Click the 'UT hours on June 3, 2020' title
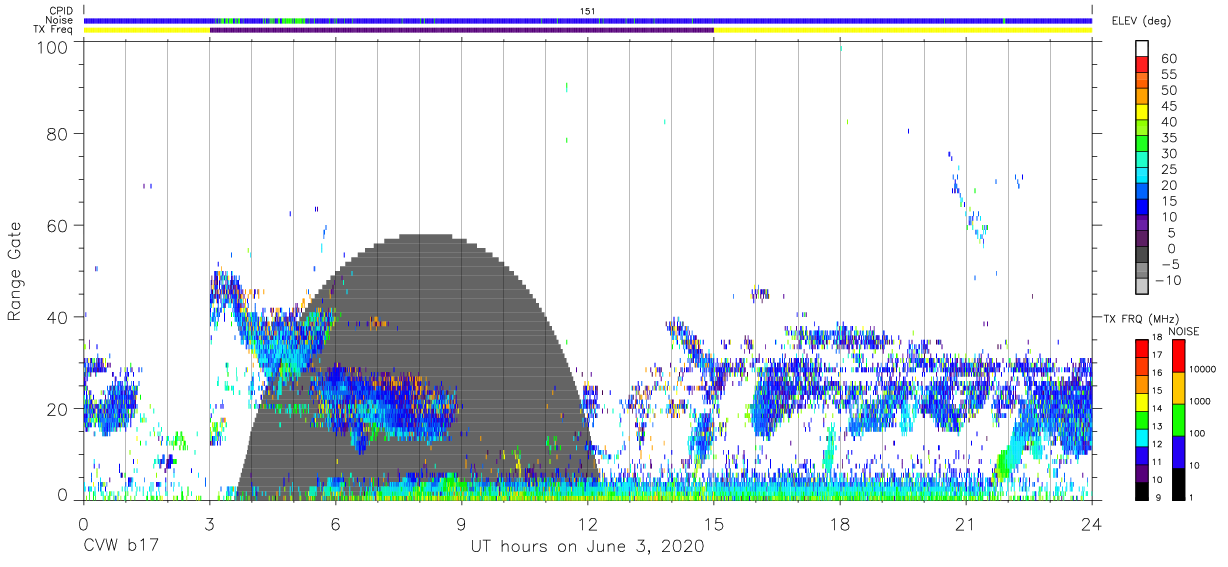This screenshot has height=567, width=1228. 588,547
